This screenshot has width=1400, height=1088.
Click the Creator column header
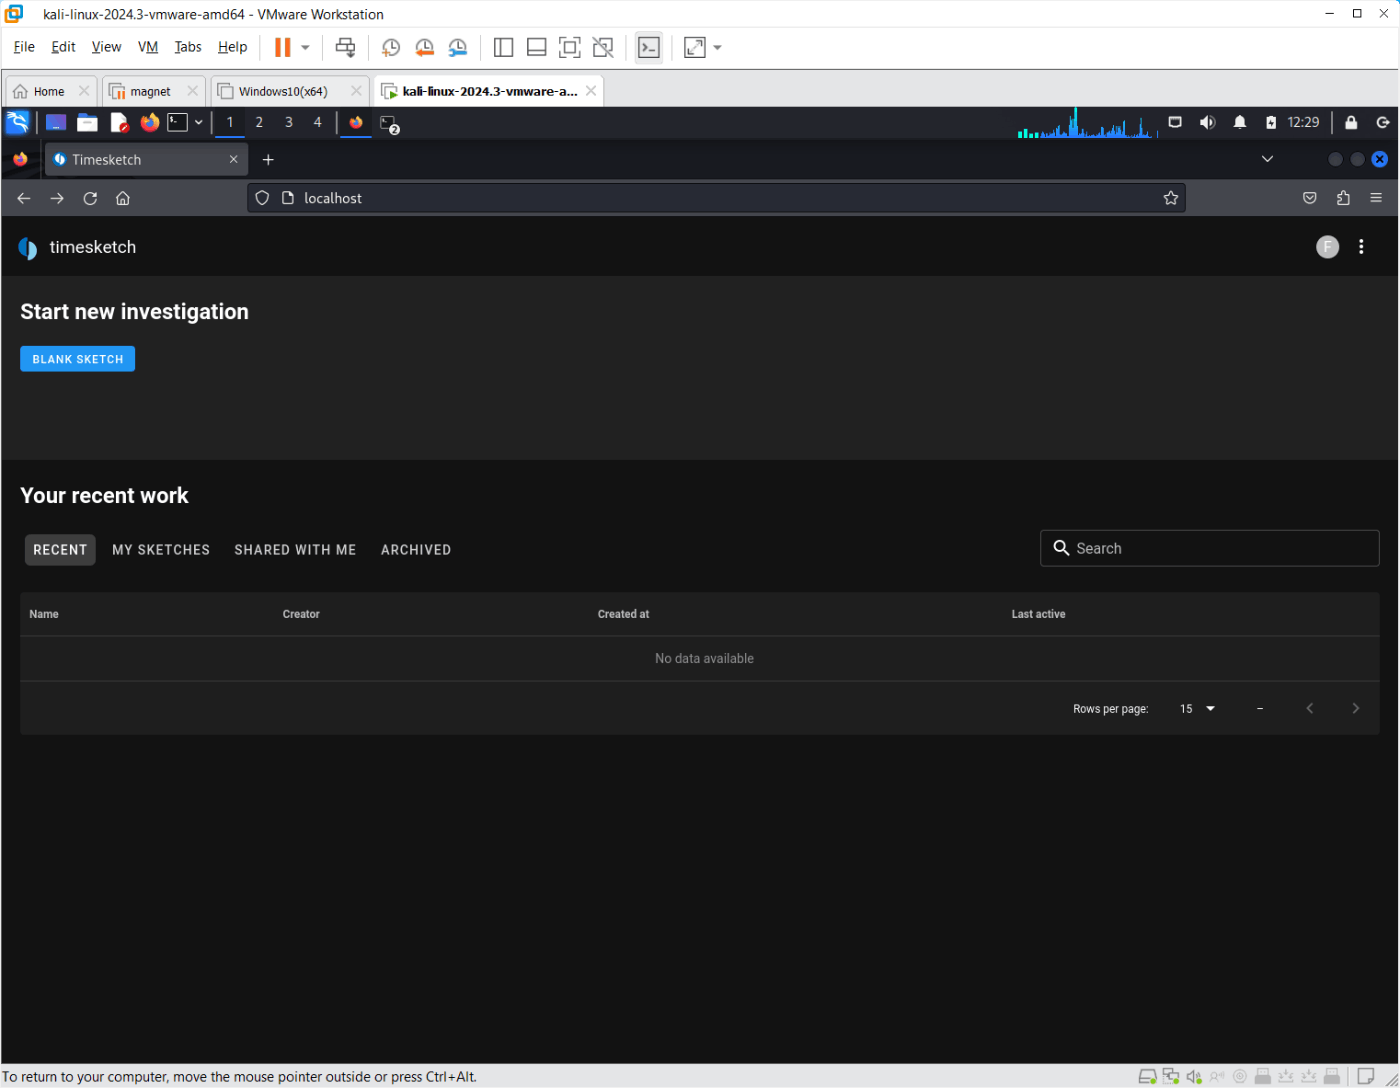(301, 614)
